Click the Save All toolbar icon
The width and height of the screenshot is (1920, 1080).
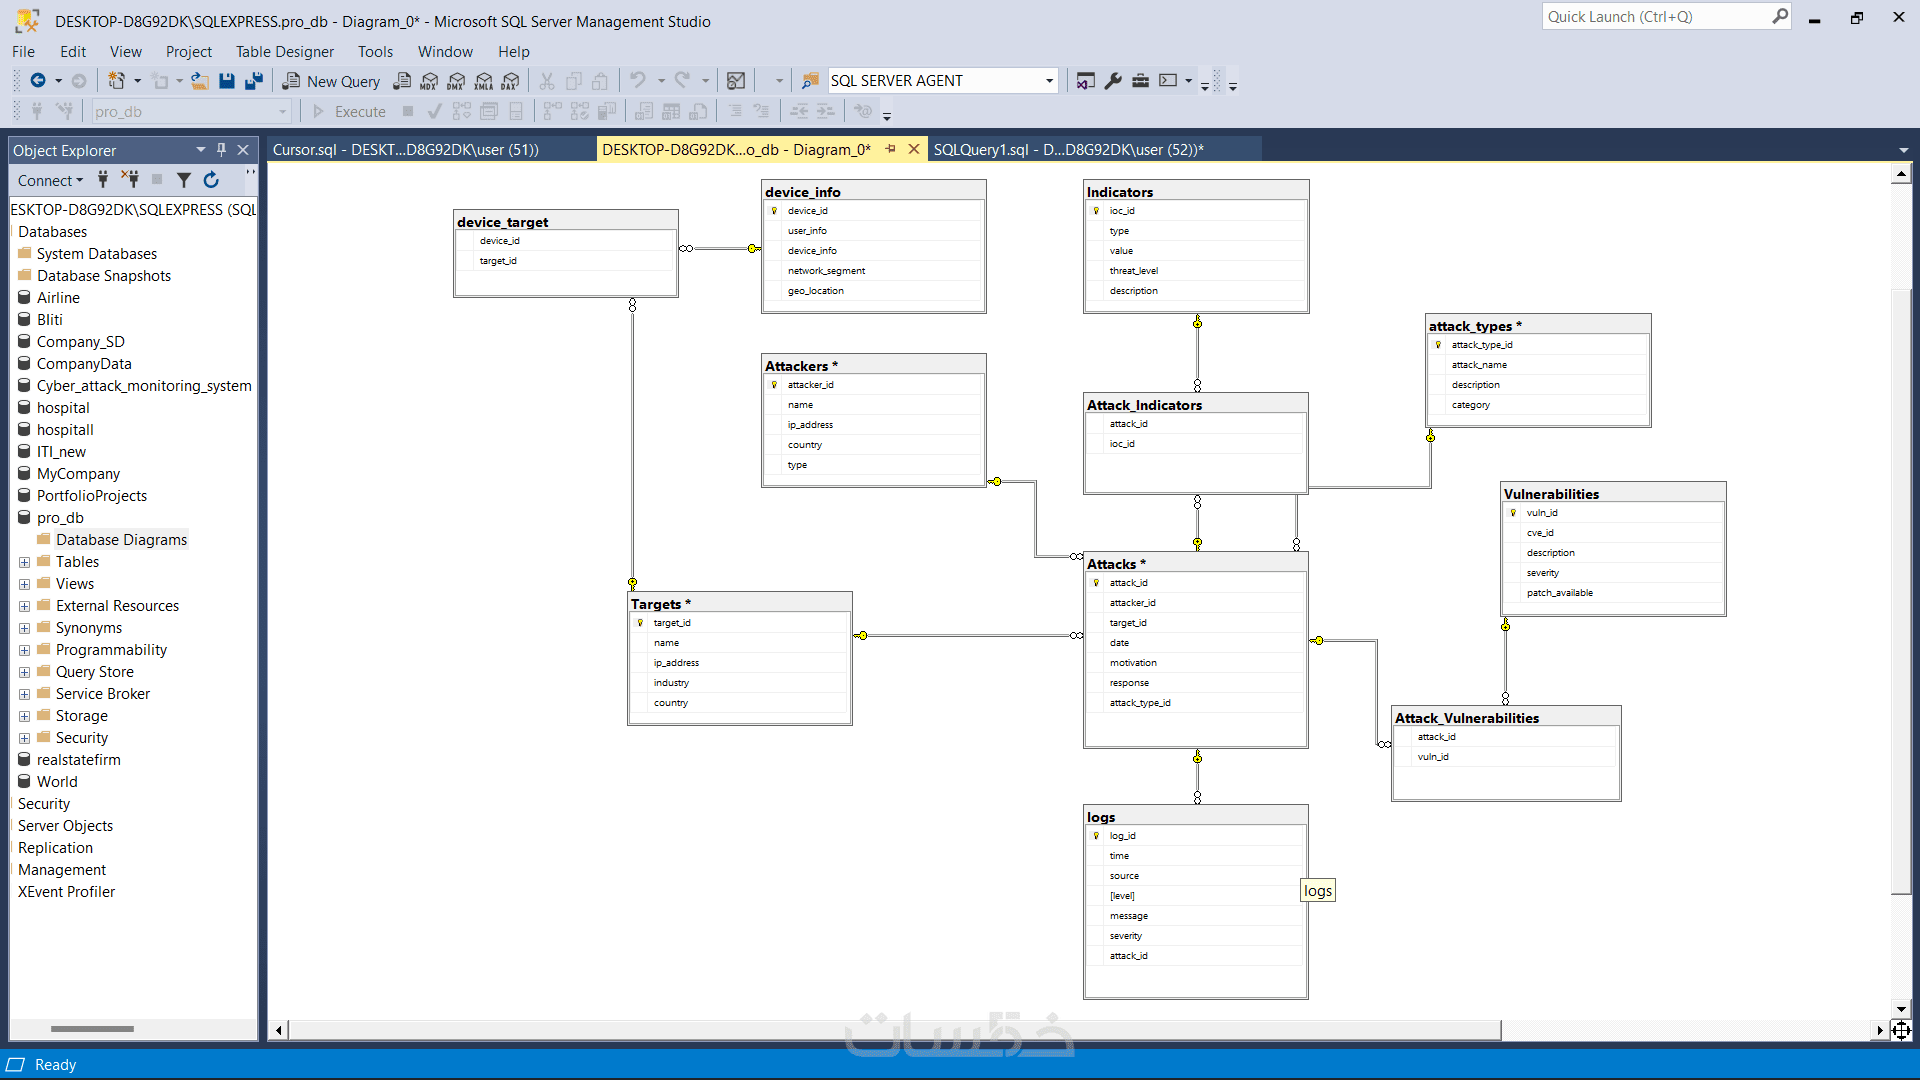254,81
